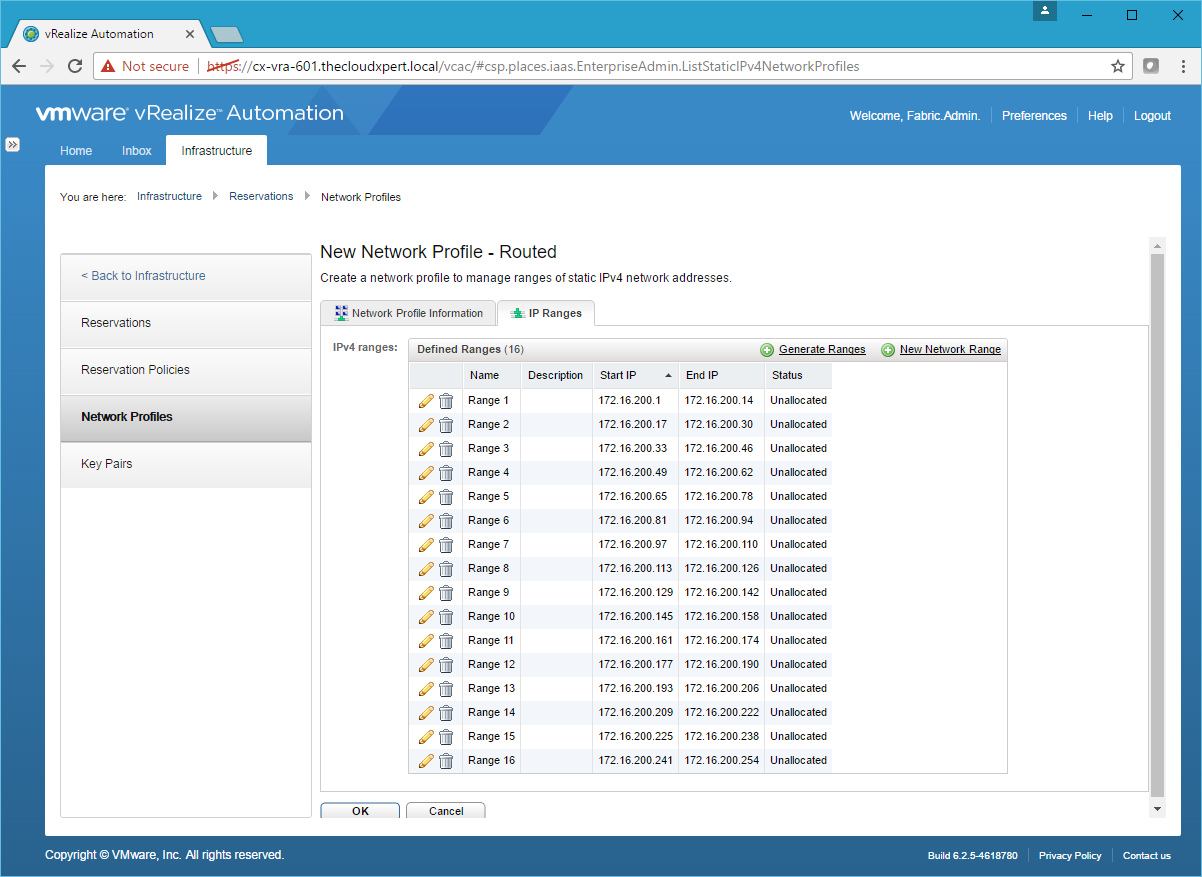The height and width of the screenshot is (877, 1202).
Task: Bookmark this page with the star icon
Action: 1117,66
